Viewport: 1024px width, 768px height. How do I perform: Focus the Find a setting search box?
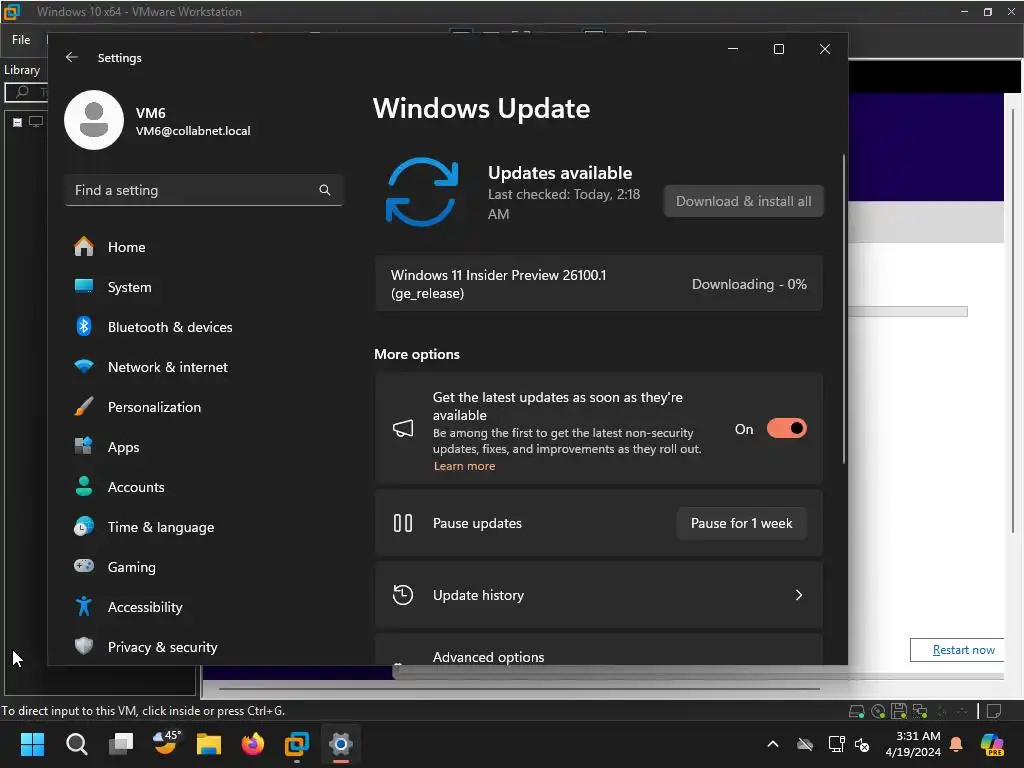(x=204, y=190)
